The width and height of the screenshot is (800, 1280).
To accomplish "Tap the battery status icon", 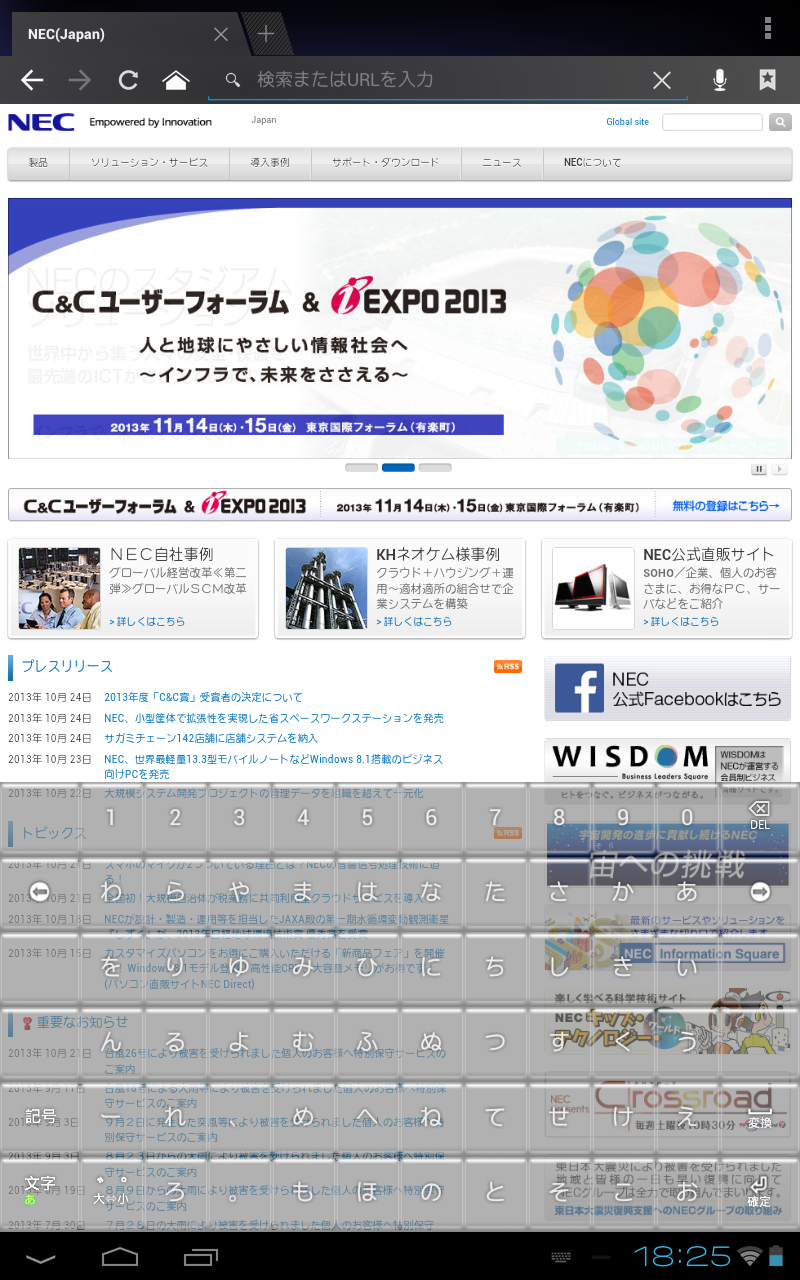I will pos(776,1256).
